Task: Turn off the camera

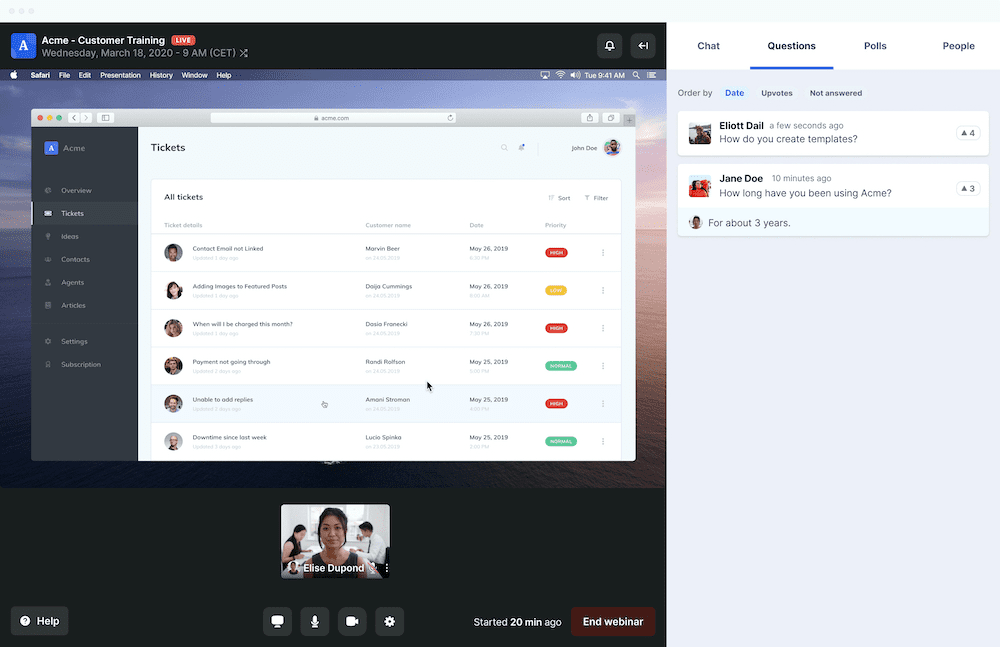Action: click(x=352, y=621)
